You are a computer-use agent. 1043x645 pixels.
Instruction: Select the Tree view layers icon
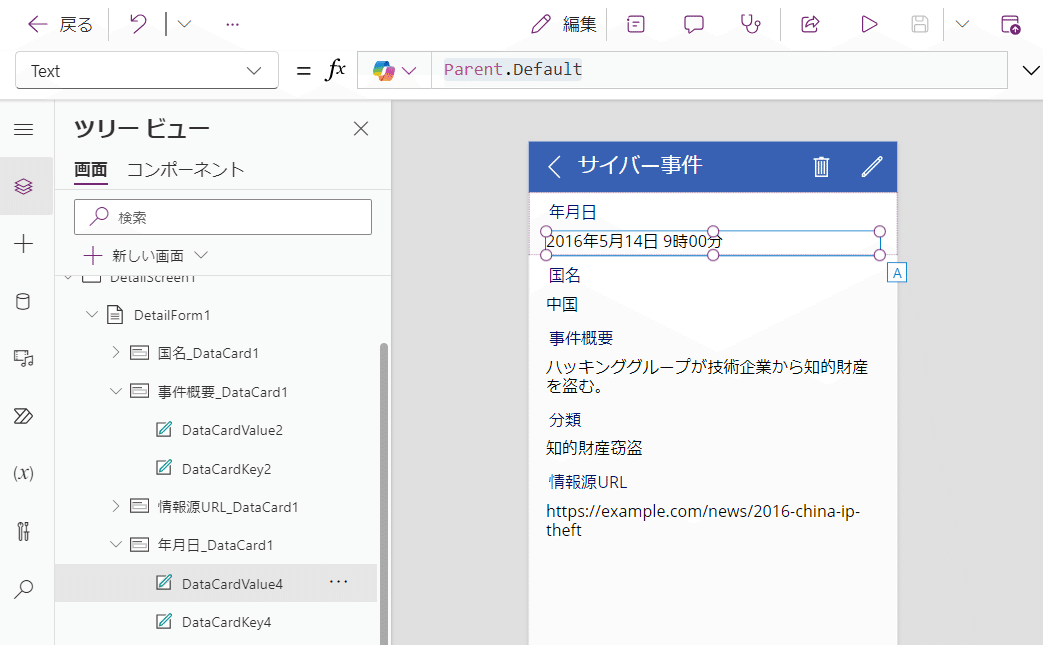[24, 186]
